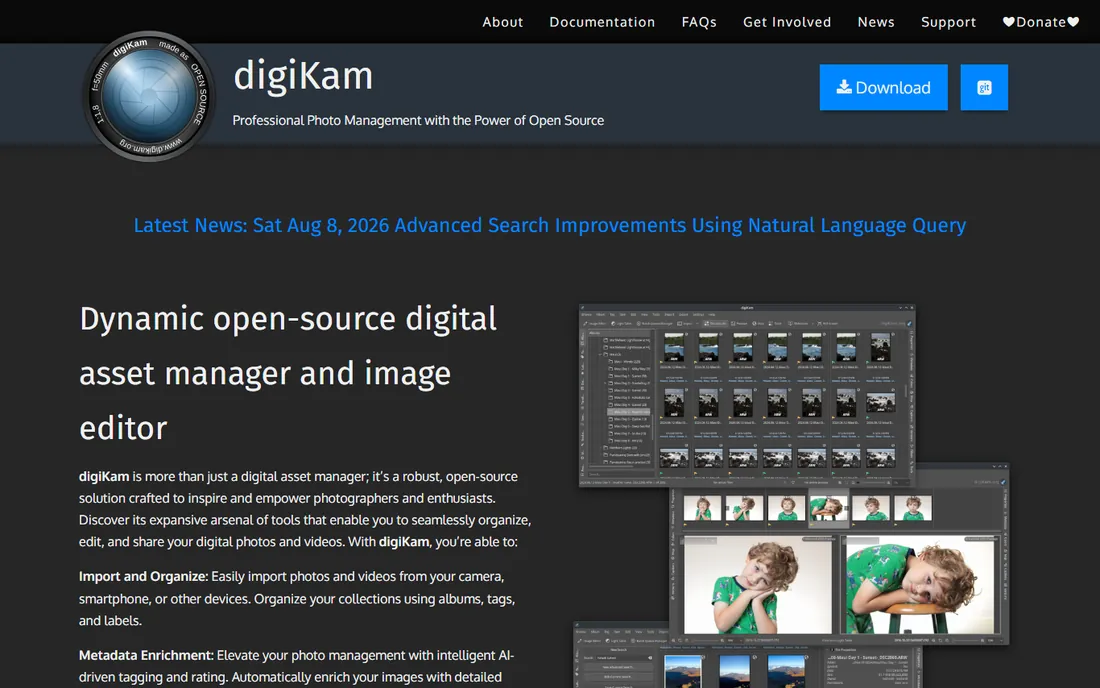This screenshot has width=1100, height=688.
Task: Click the tagline 'Professional Photo Management with the Power of Open Source'
Action: click(418, 121)
